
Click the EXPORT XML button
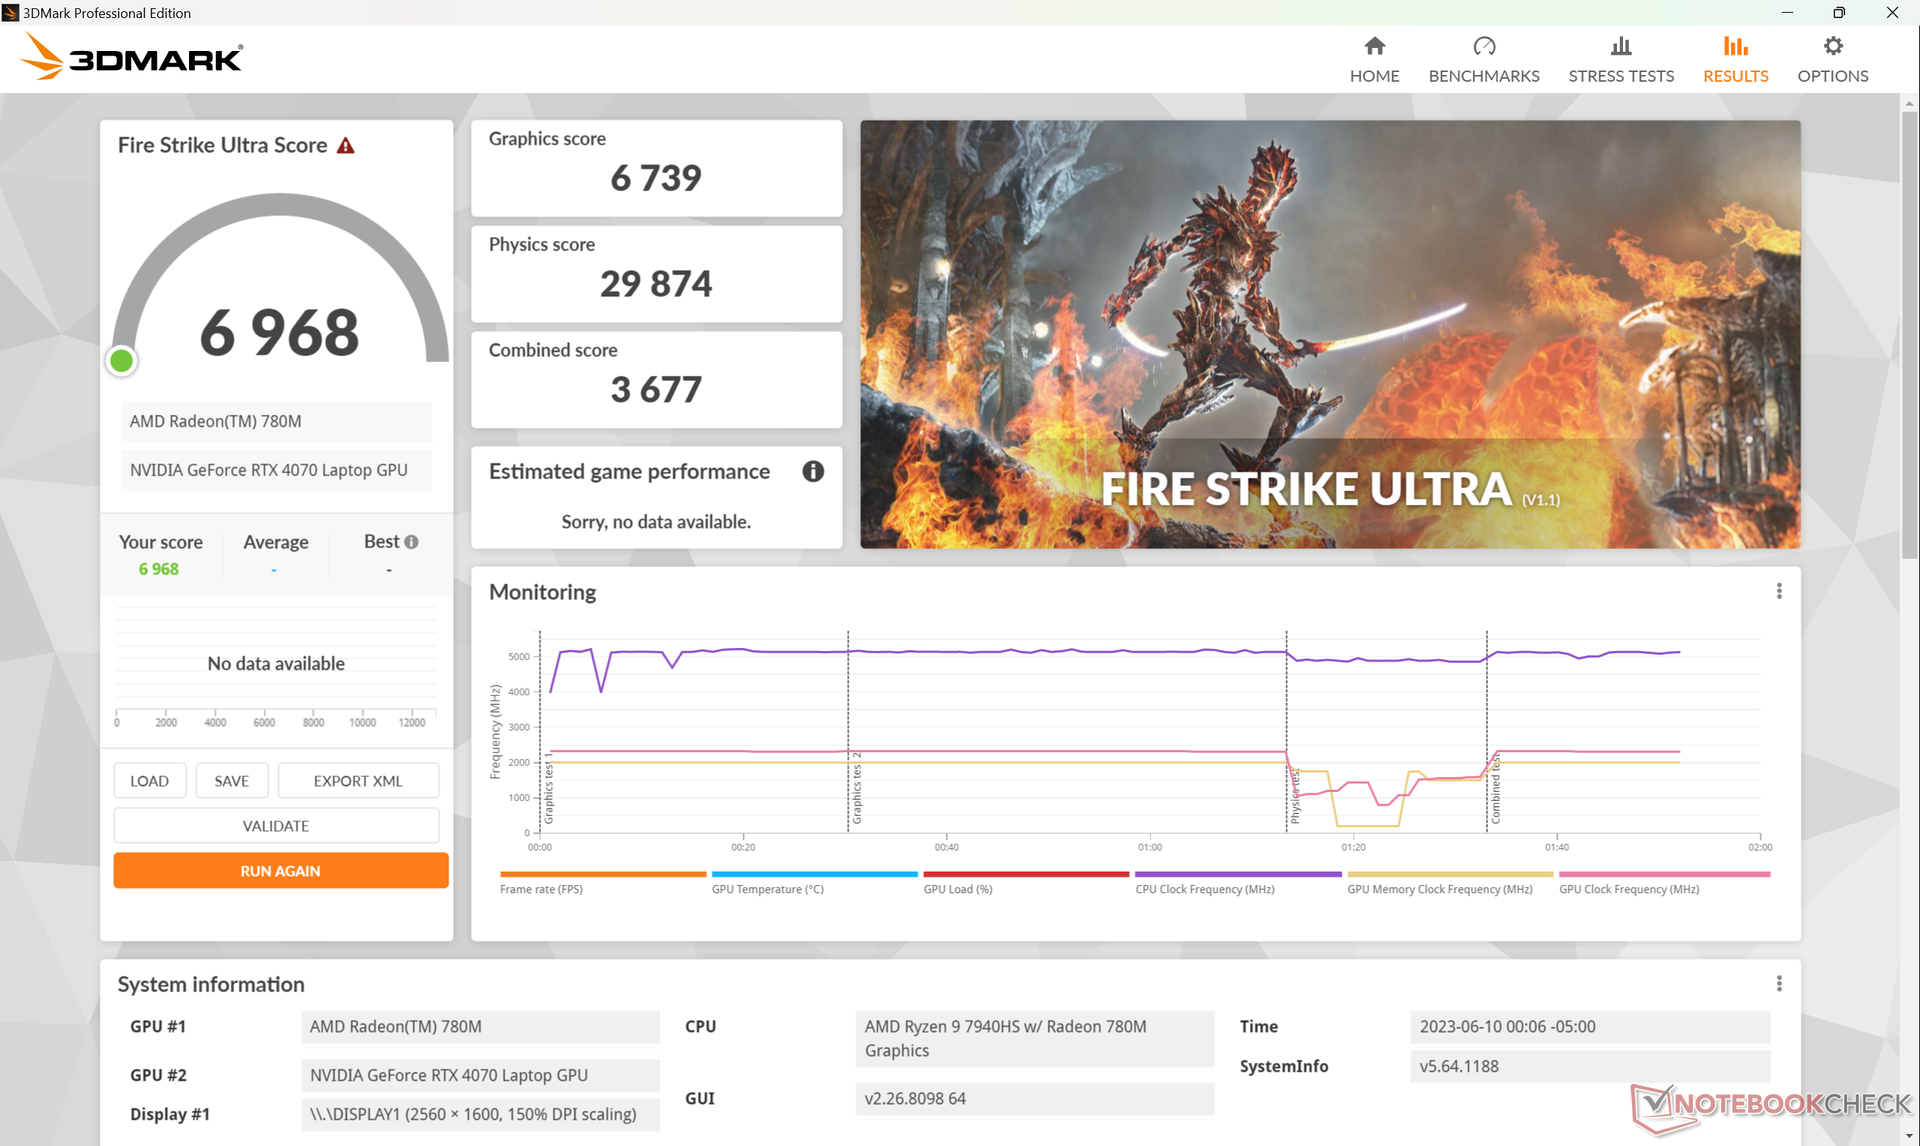click(358, 781)
